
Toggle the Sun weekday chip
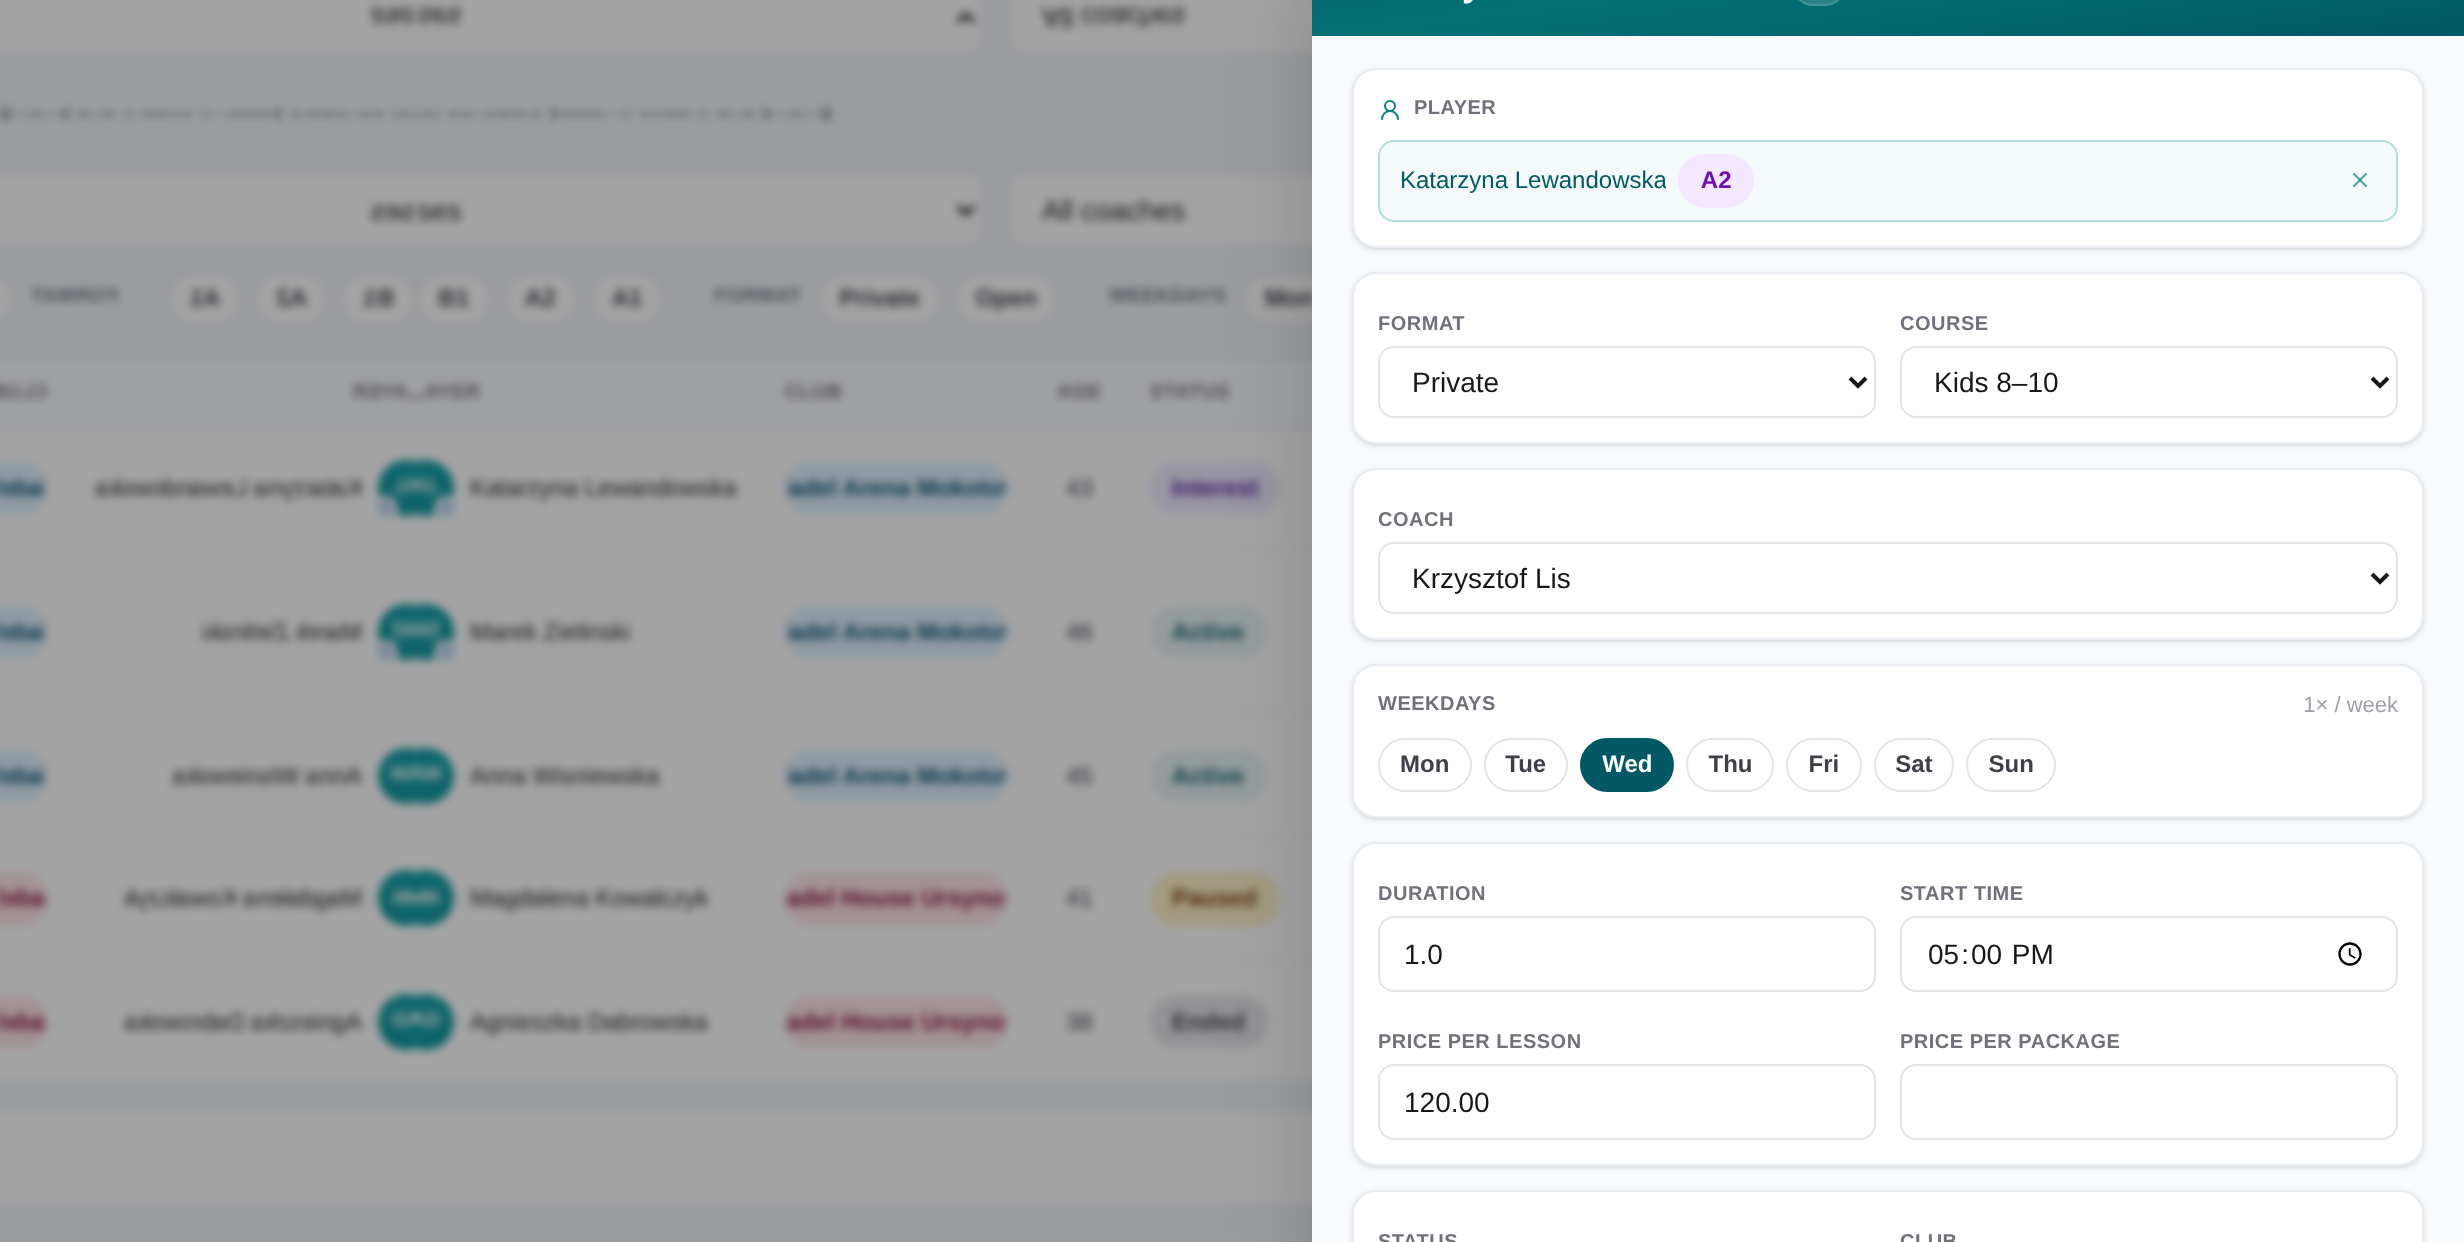coord(2010,765)
